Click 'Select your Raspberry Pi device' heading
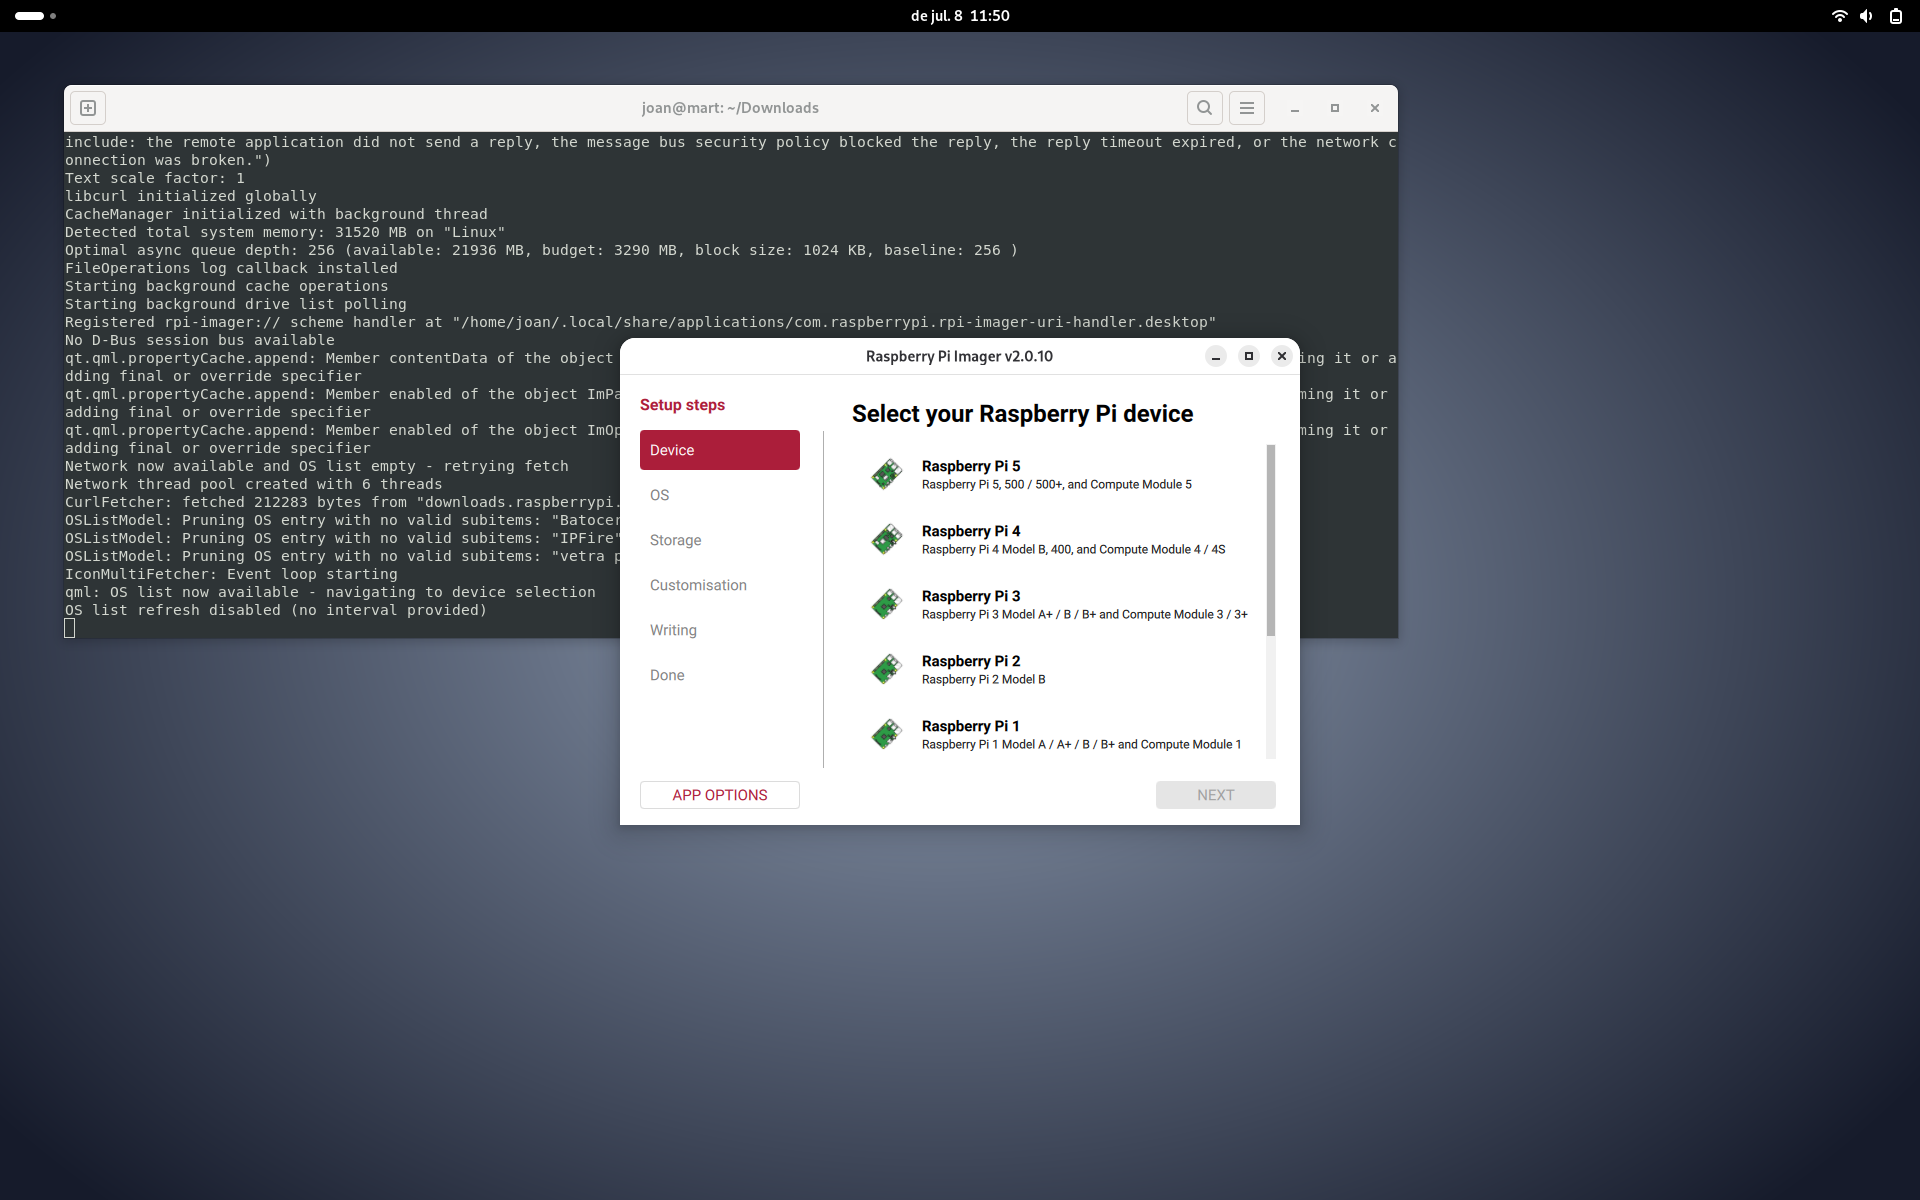The width and height of the screenshot is (1920, 1200). pyautogui.click(x=1022, y=414)
